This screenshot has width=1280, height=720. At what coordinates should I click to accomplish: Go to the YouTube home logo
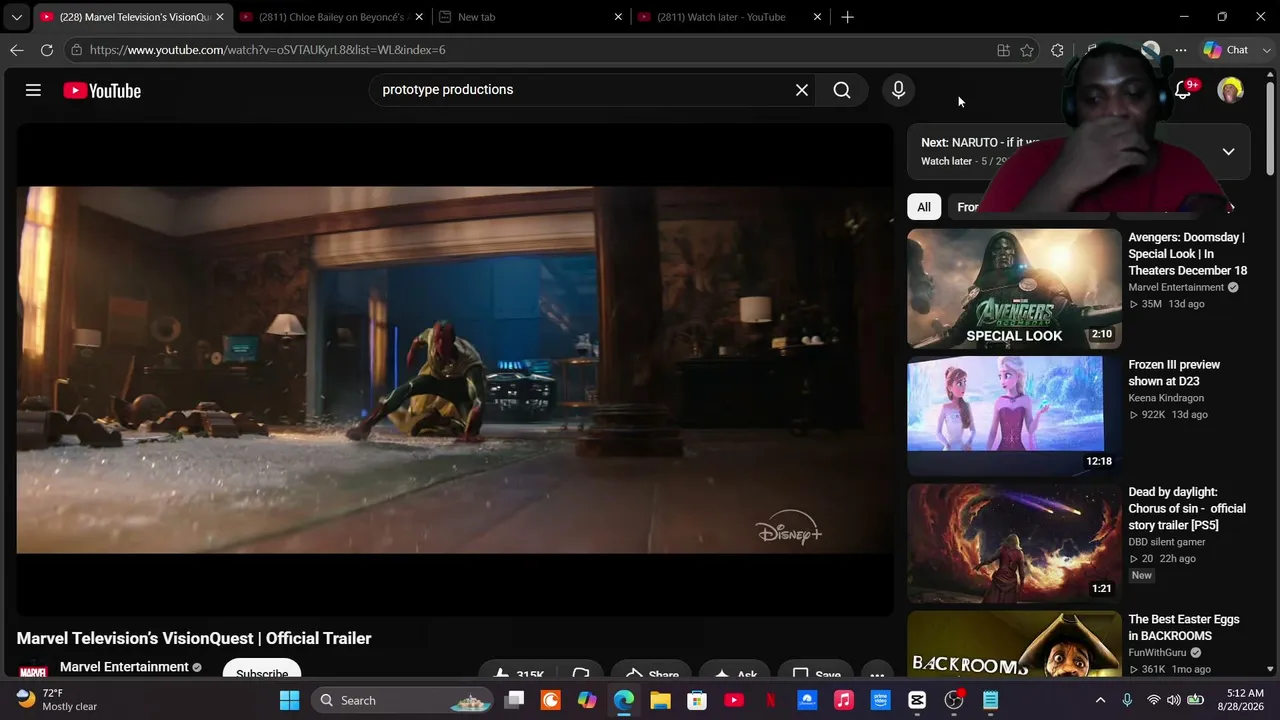pos(102,91)
